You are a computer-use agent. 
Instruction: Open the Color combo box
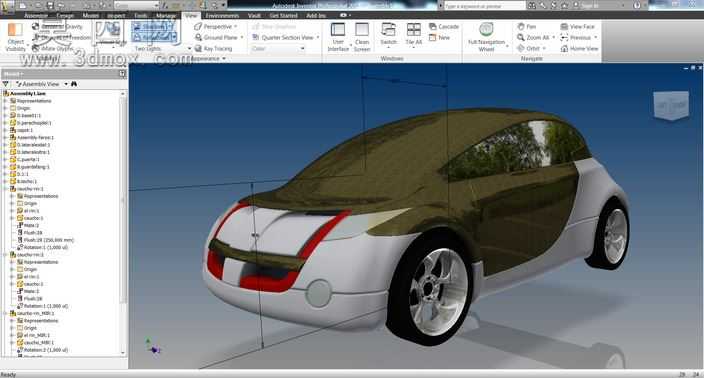pos(278,48)
